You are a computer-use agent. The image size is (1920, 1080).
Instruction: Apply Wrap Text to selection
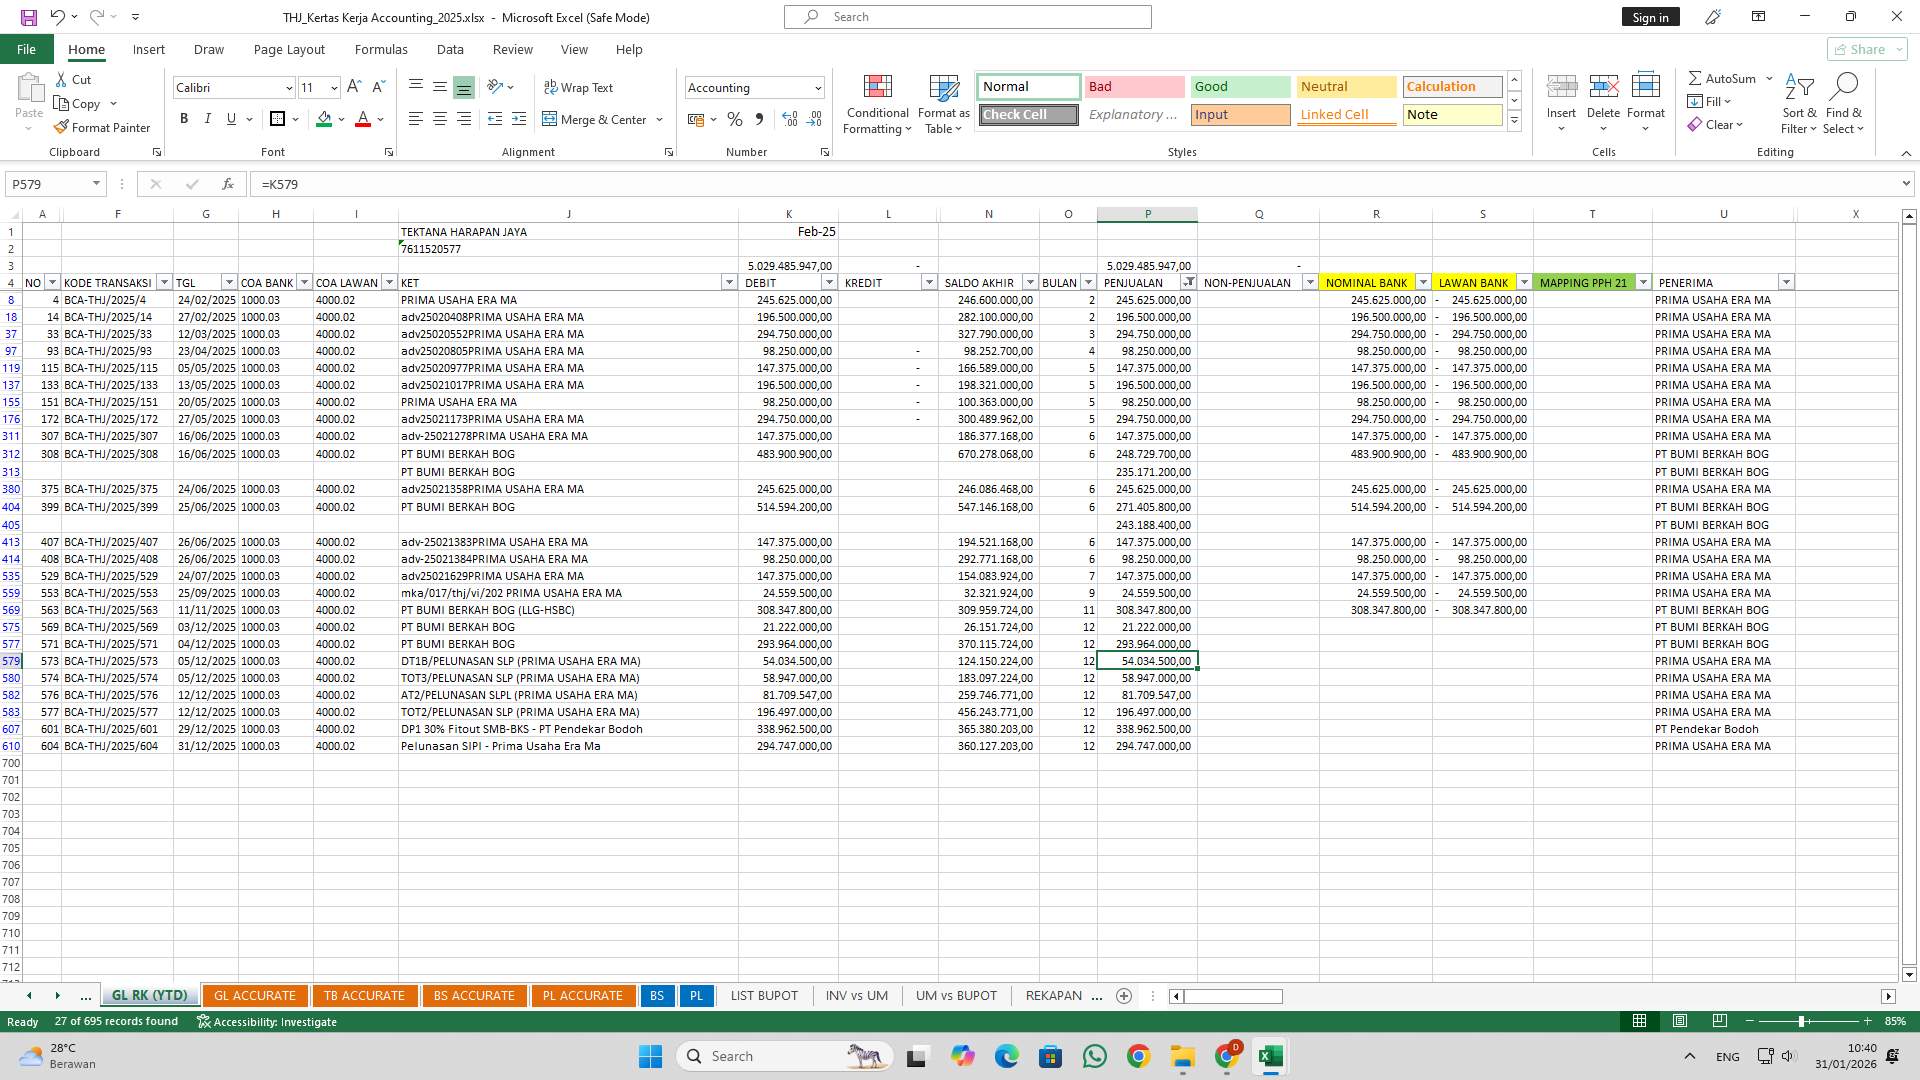[579, 88]
